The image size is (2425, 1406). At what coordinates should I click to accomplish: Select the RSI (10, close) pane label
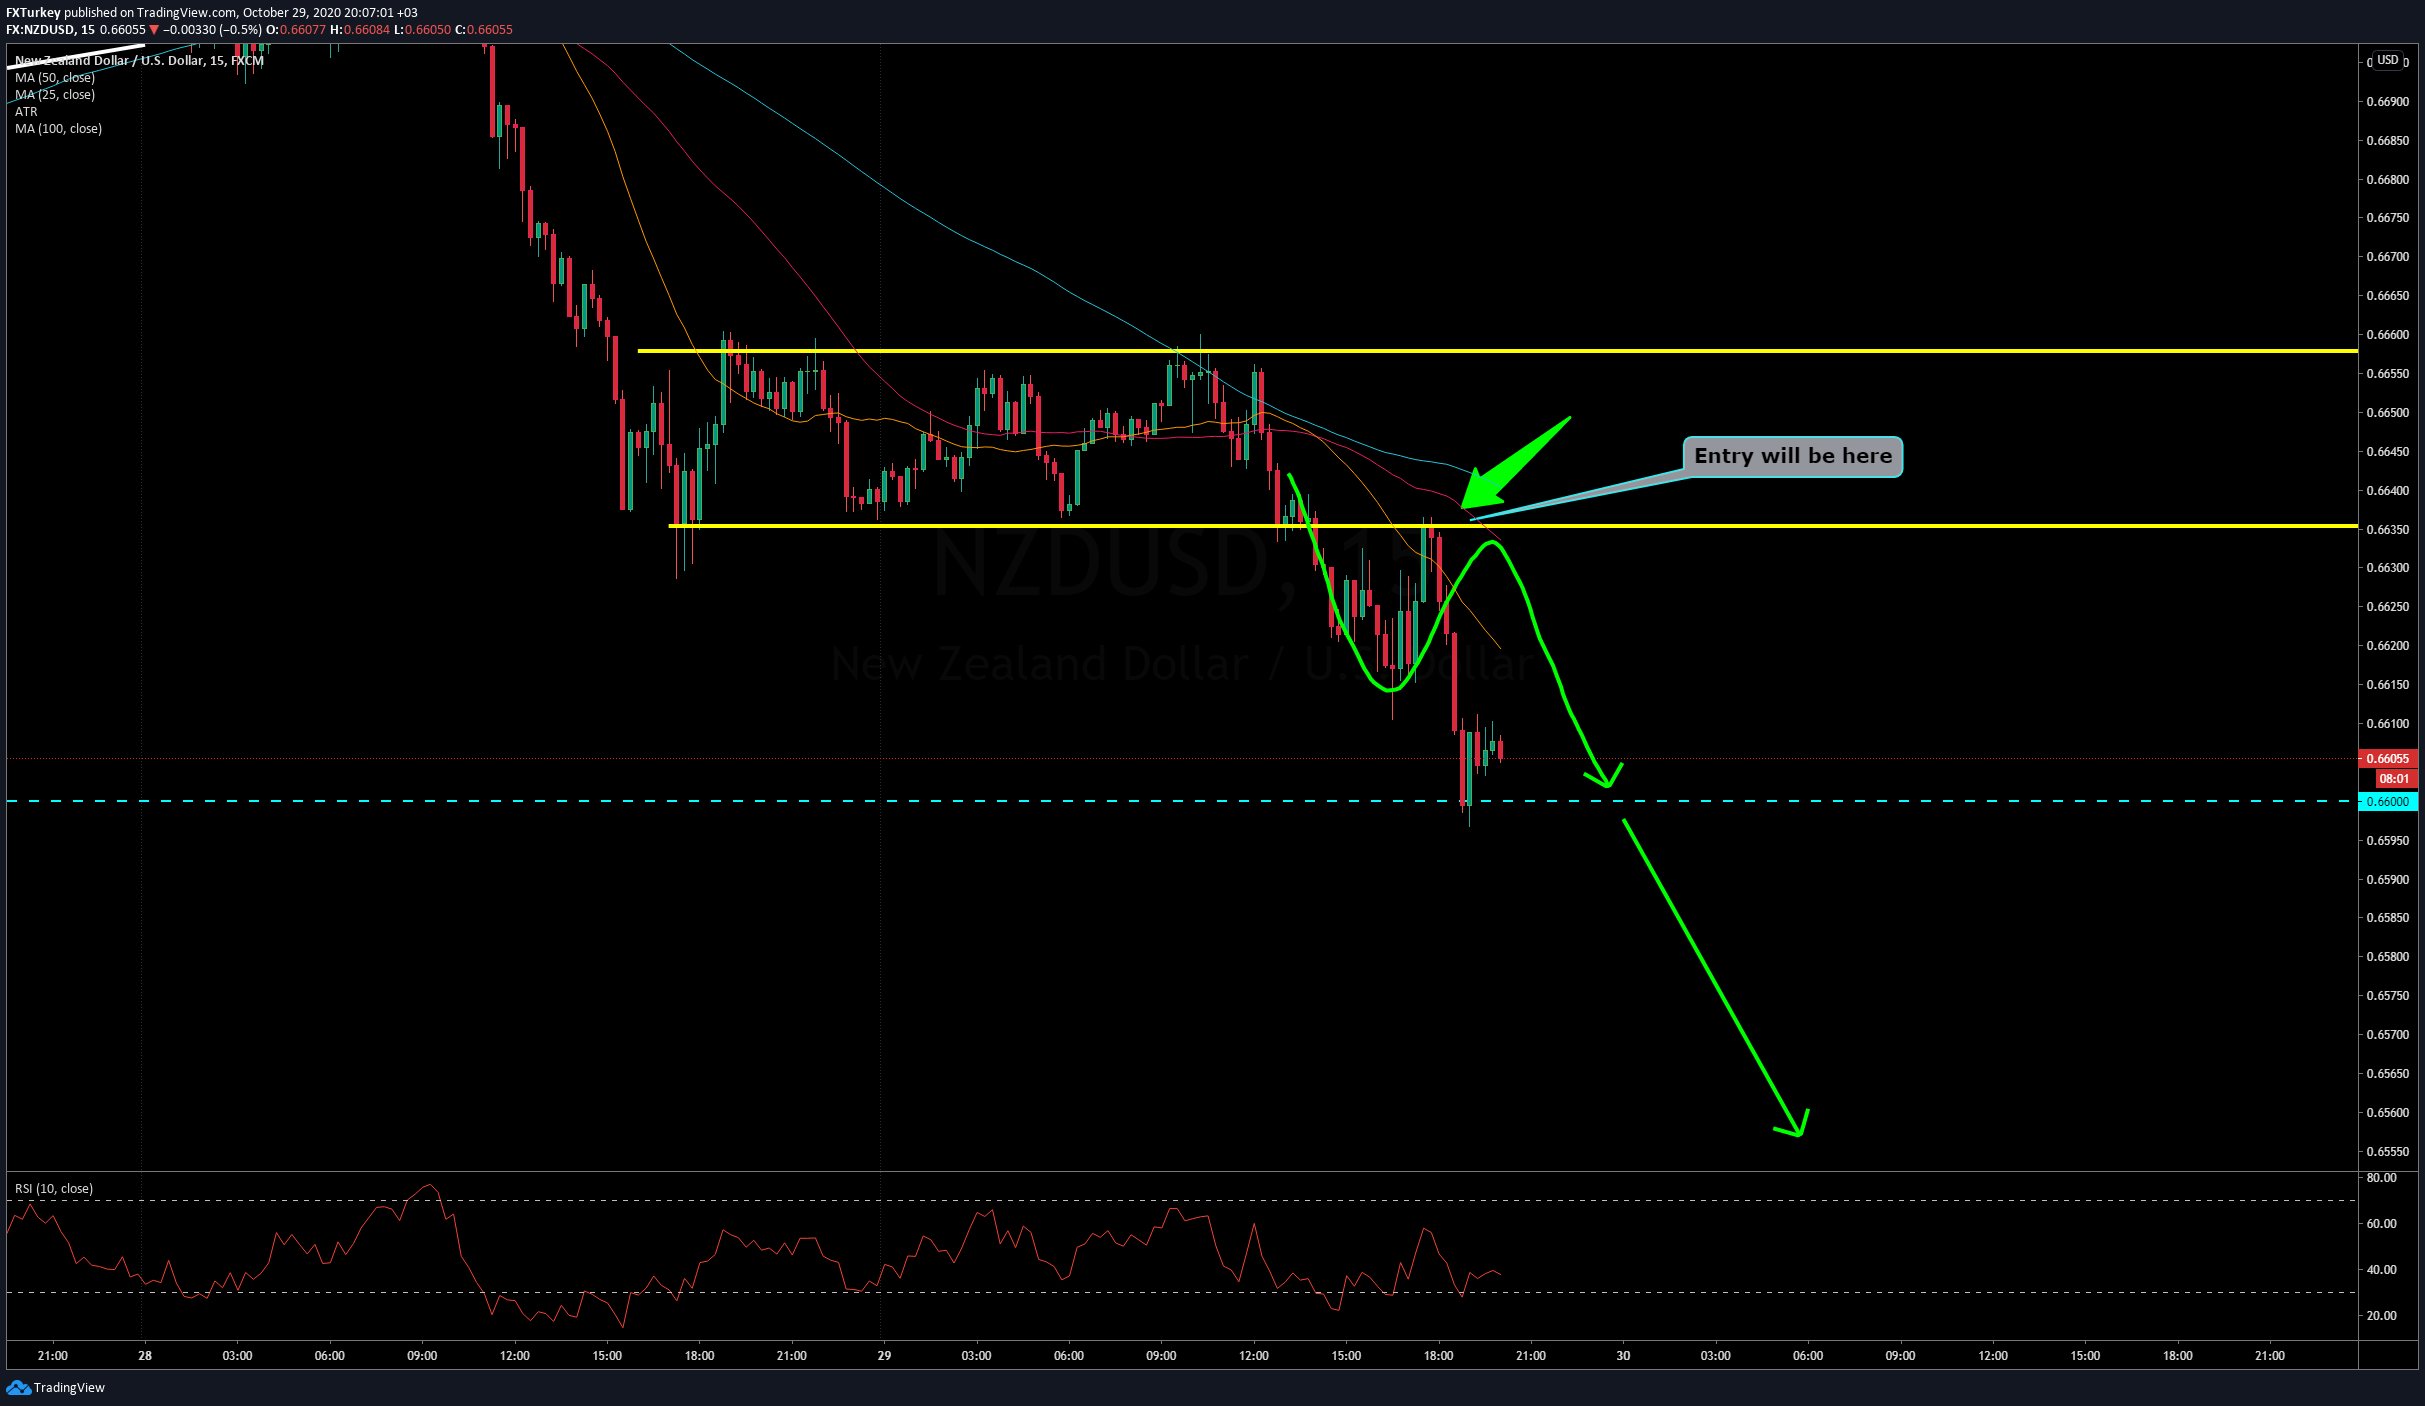point(54,1189)
